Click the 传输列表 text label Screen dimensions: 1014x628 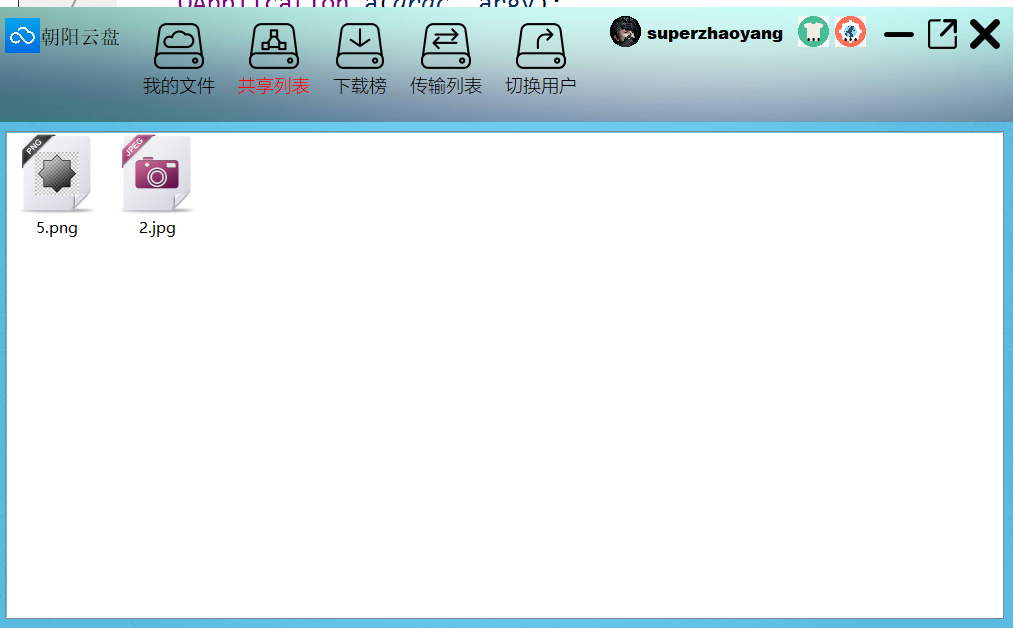coord(446,86)
